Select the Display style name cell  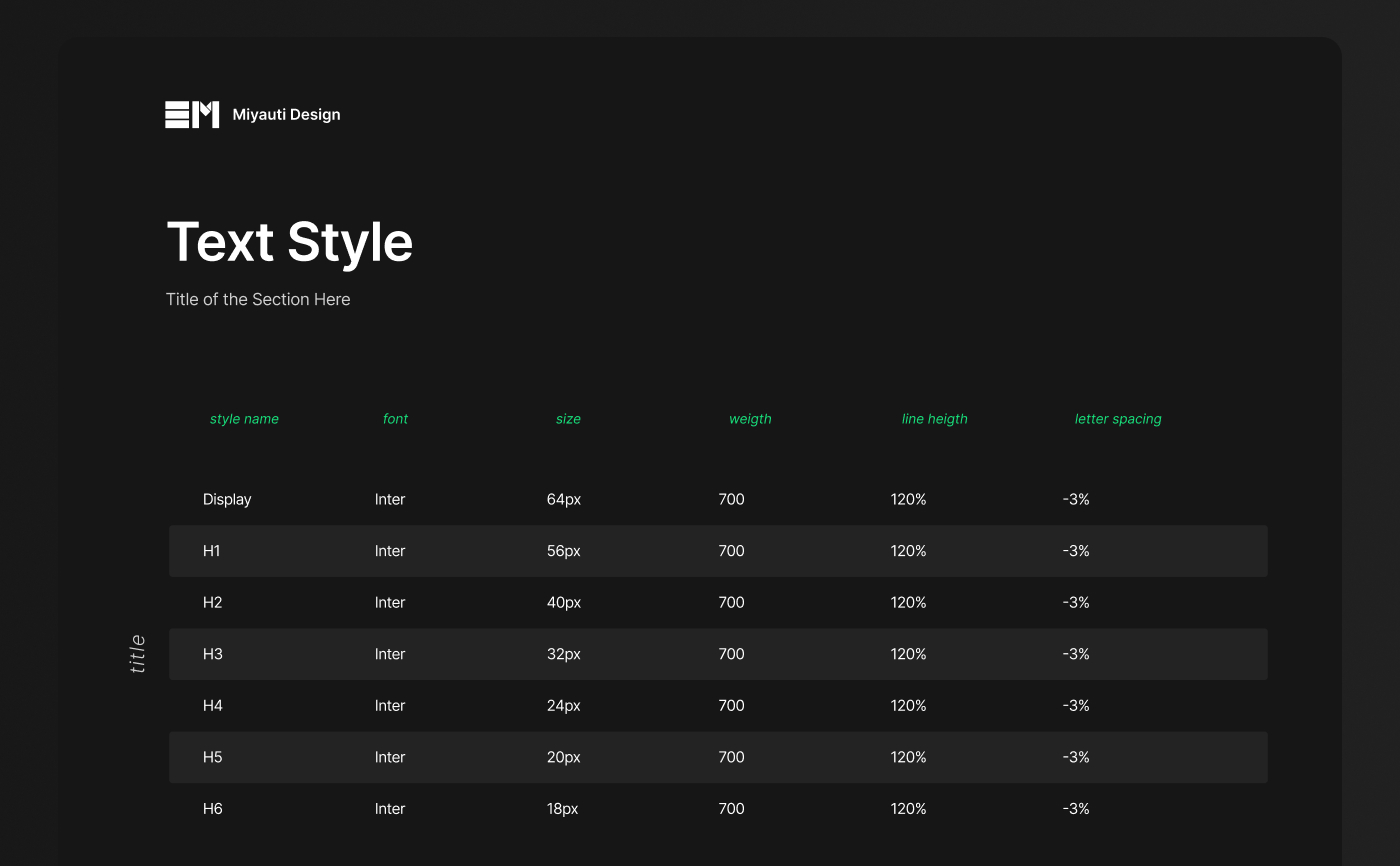click(x=227, y=499)
